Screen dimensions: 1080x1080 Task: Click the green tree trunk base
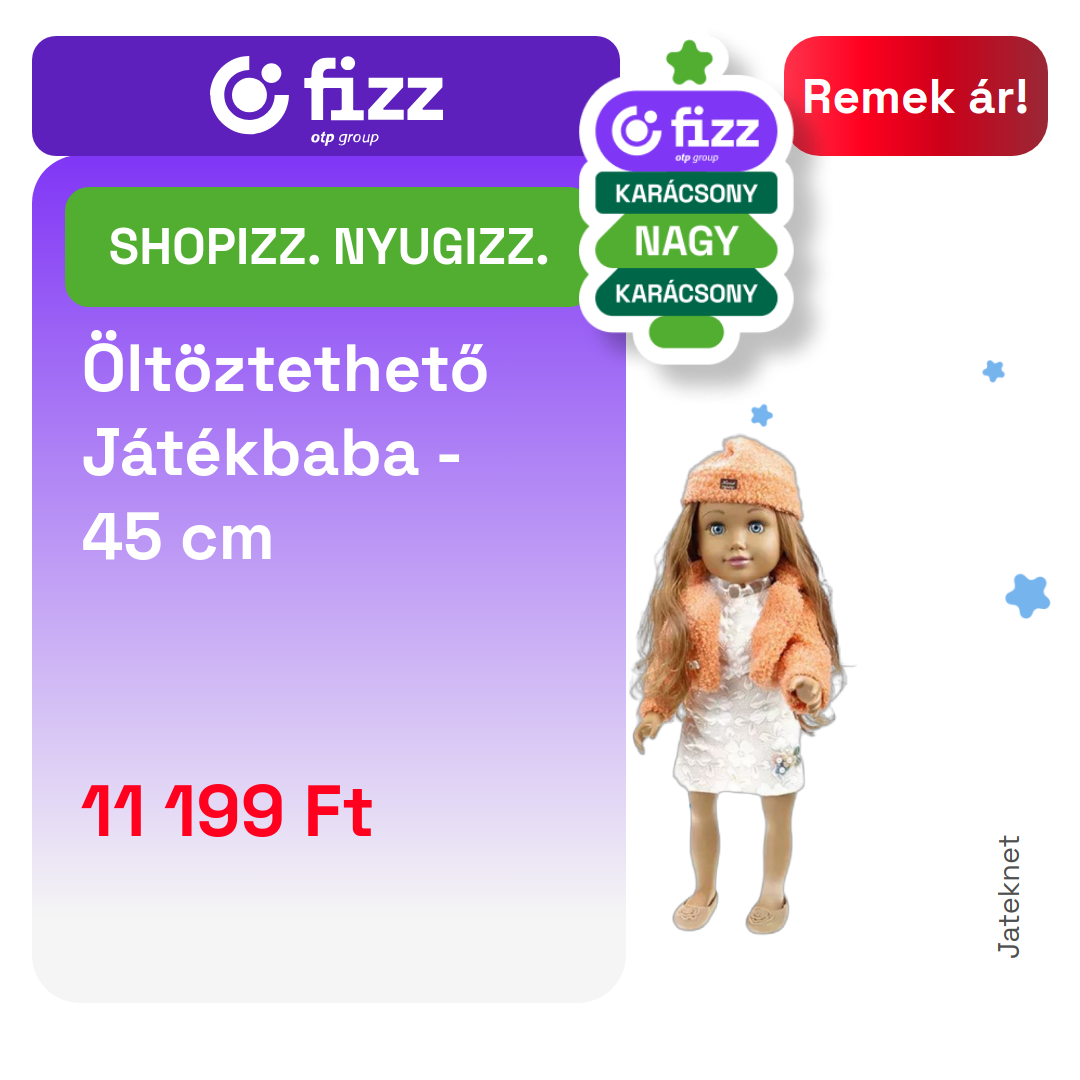coord(686,332)
